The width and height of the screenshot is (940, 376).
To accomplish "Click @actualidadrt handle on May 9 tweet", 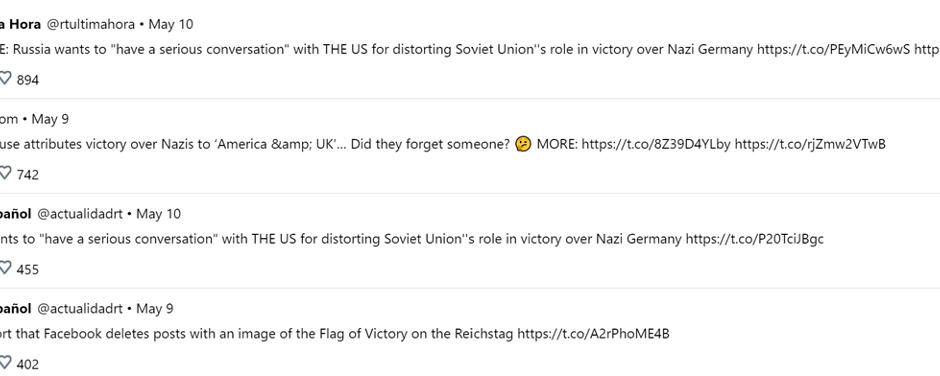I will tap(80, 309).
